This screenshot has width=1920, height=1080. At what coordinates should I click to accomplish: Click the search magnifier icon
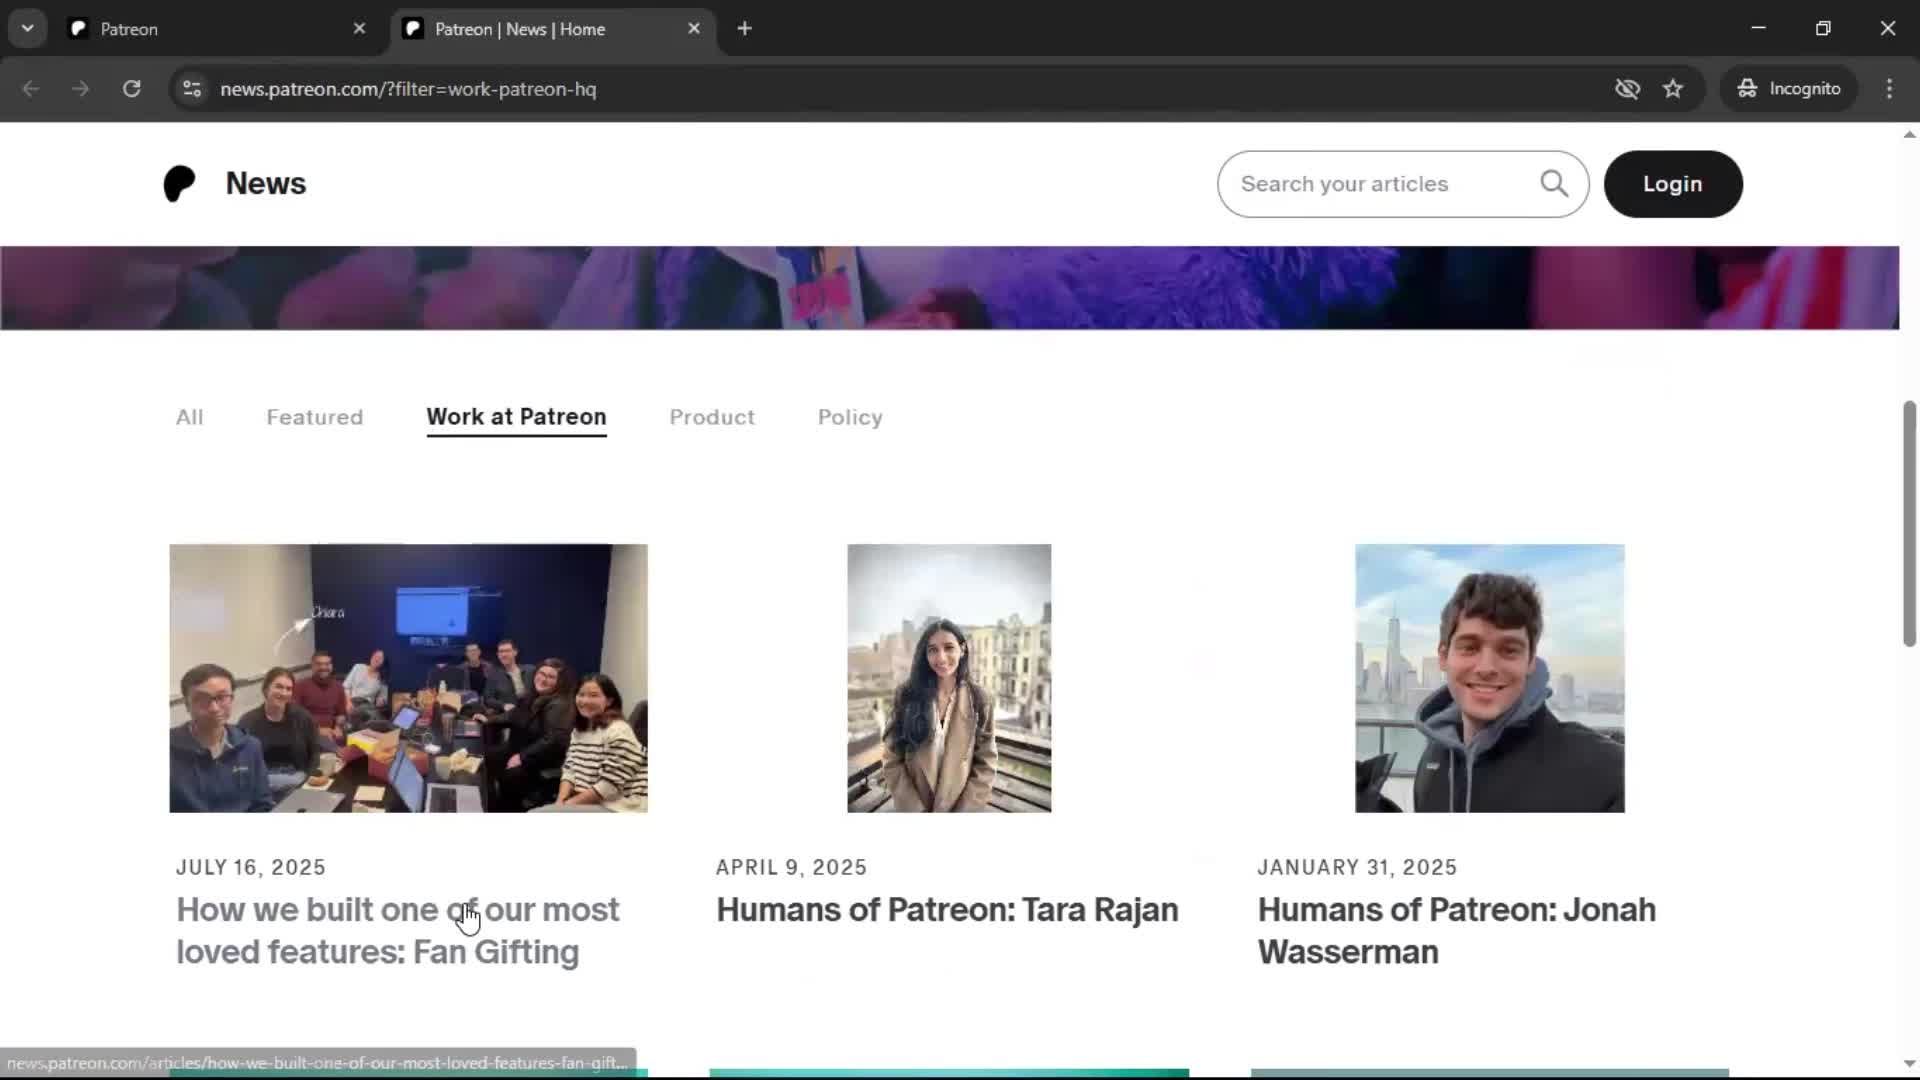coord(1554,184)
